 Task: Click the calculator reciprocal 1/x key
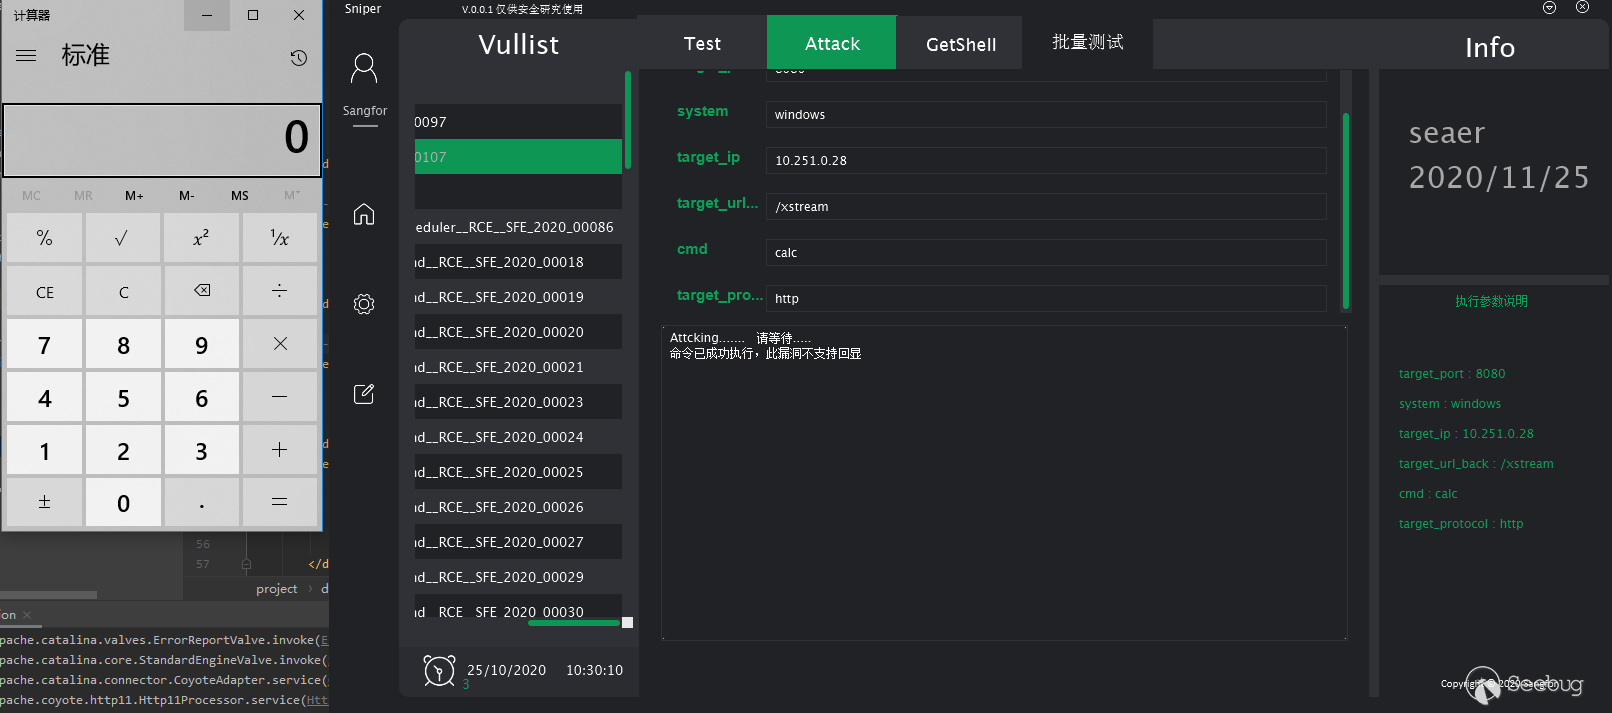pyautogui.click(x=280, y=238)
